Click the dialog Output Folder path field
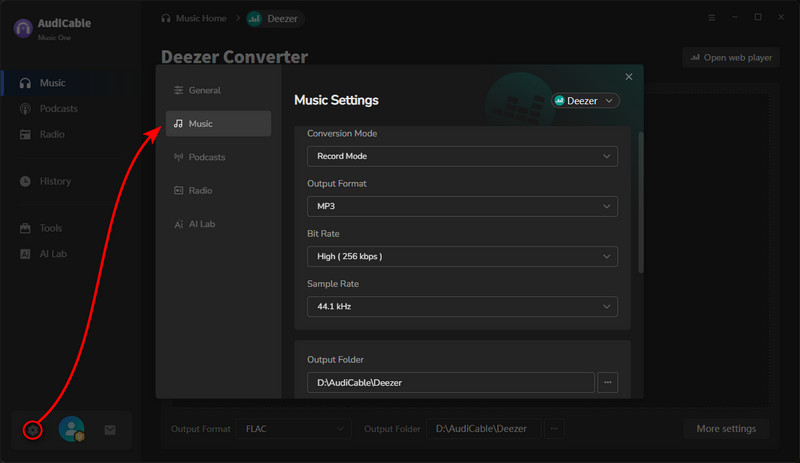Viewport: 800px width, 463px height. tap(451, 382)
